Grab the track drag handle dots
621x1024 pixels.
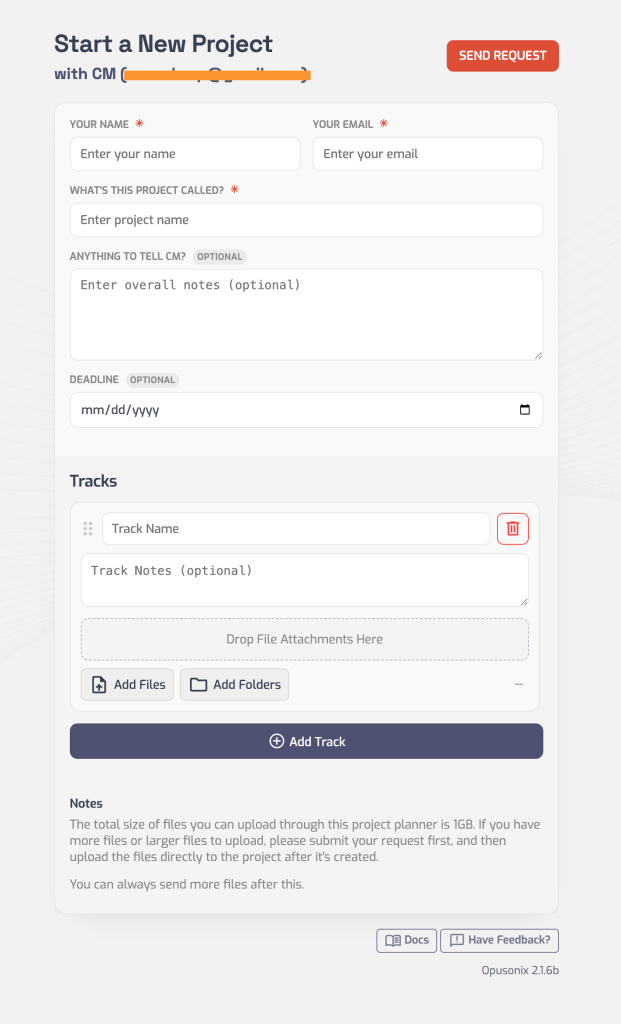pos(88,528)
